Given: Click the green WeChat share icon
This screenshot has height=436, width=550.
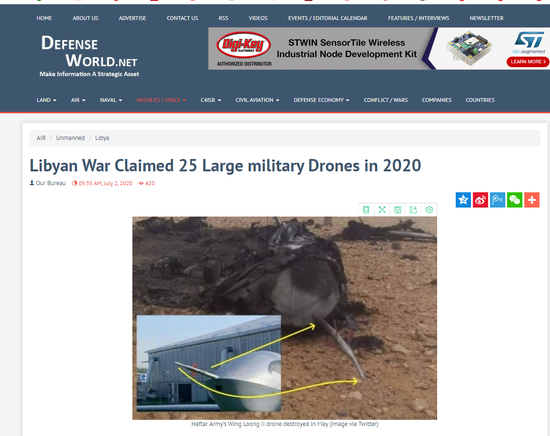Looking at the screenshot, I should tap(515, 200).
